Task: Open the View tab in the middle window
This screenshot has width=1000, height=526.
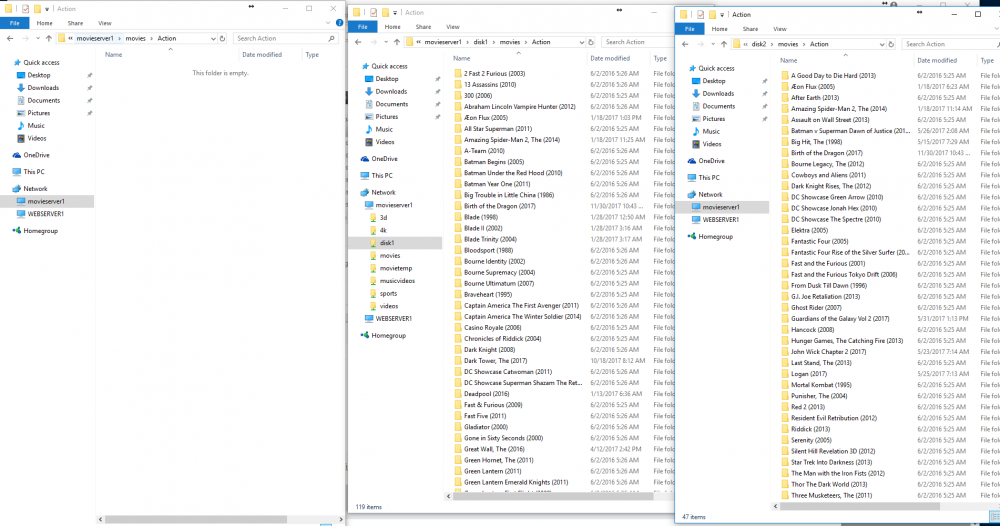Action: tap(453, 27)
